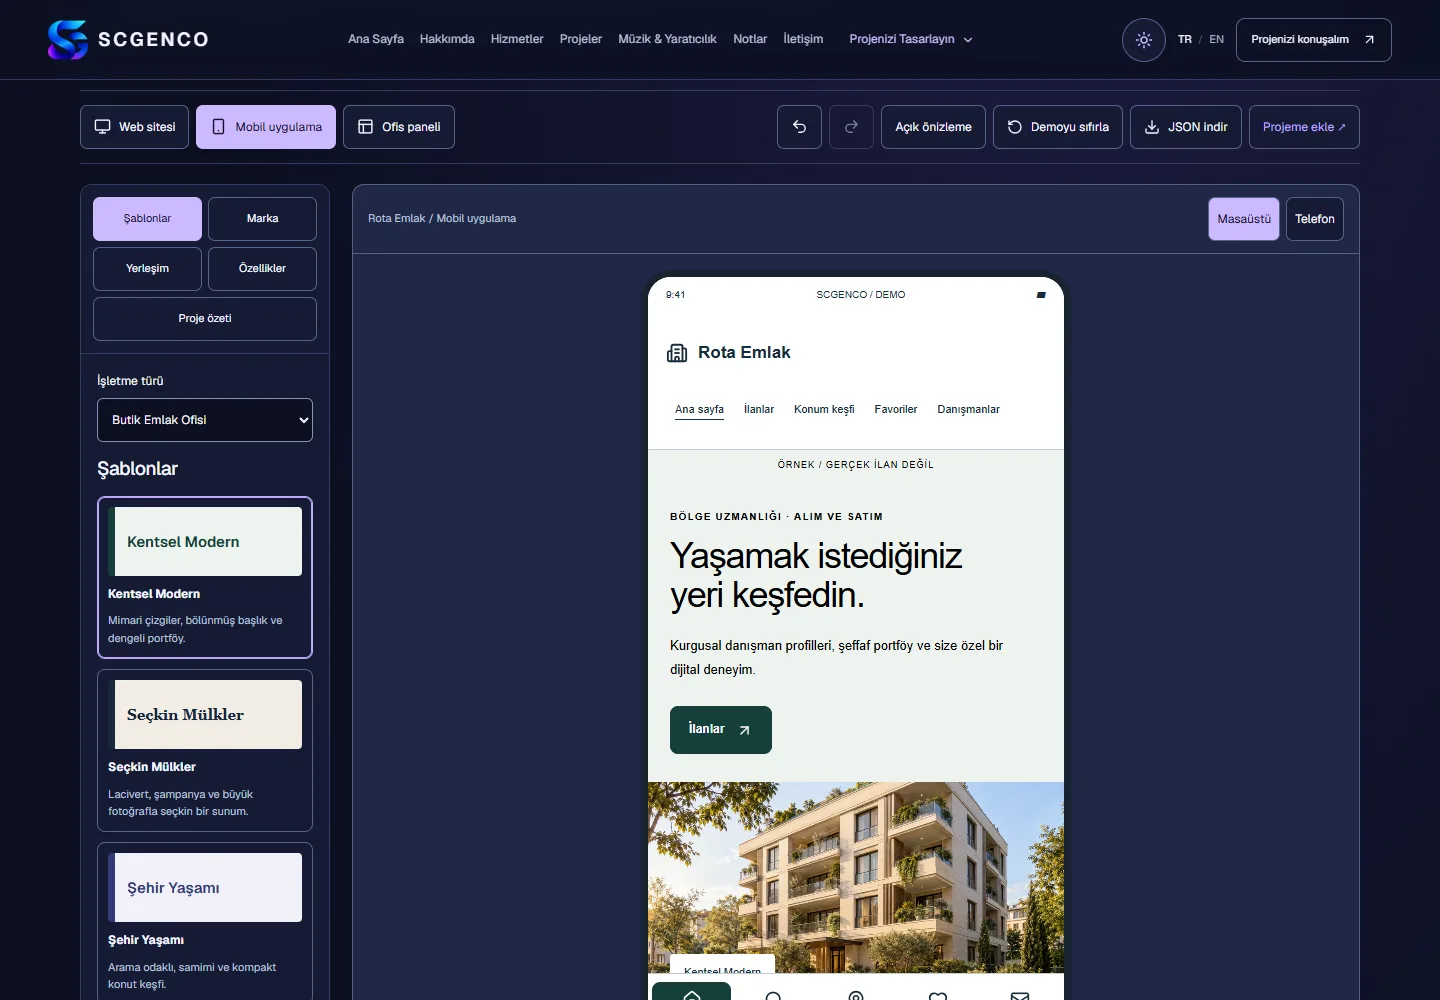Select the Seçkin Mülkler template card
This screenshot has height=1000, width=1440.
coord(205,750)
